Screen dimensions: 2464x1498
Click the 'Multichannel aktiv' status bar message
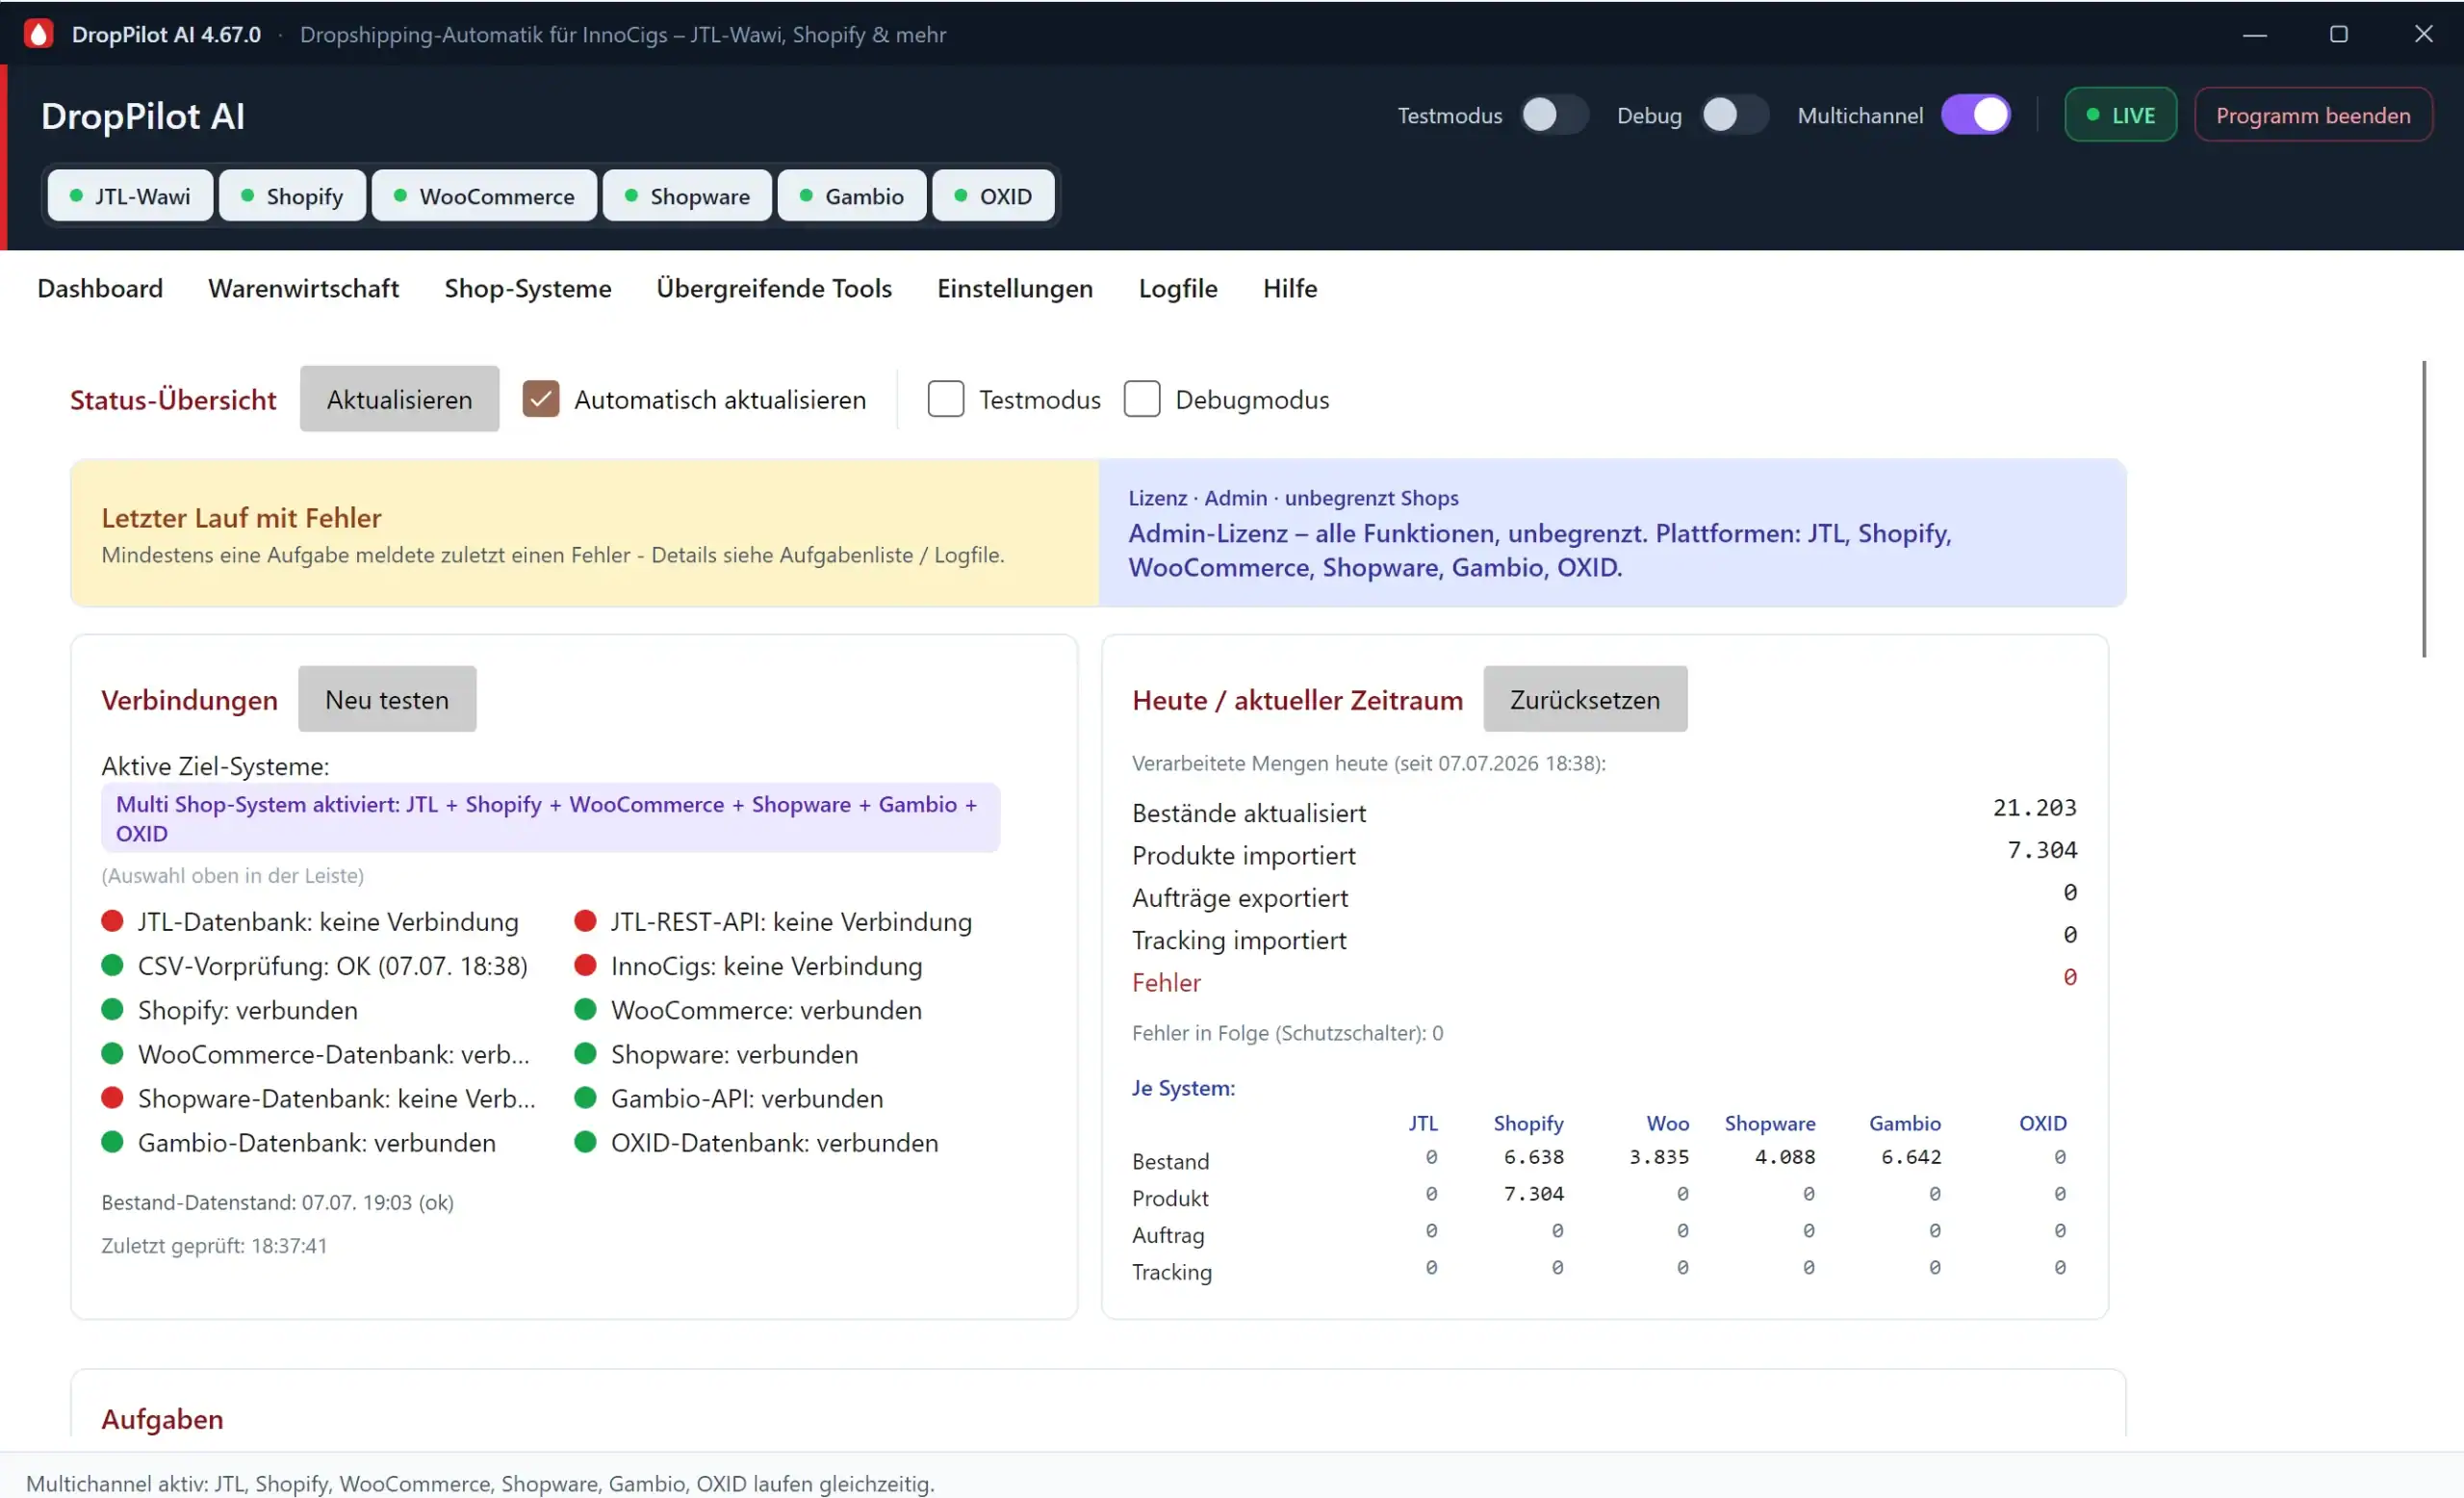pos(480,1484)
